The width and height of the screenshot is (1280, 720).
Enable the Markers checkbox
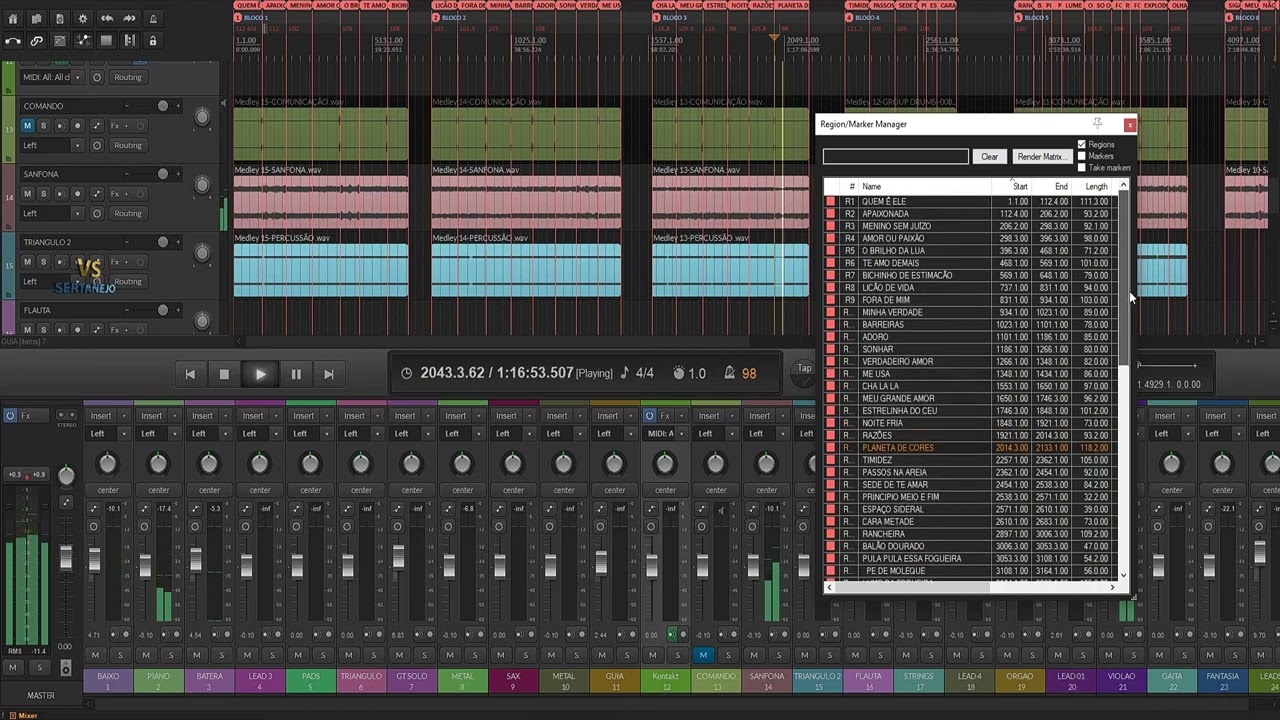coord(1081,156)
